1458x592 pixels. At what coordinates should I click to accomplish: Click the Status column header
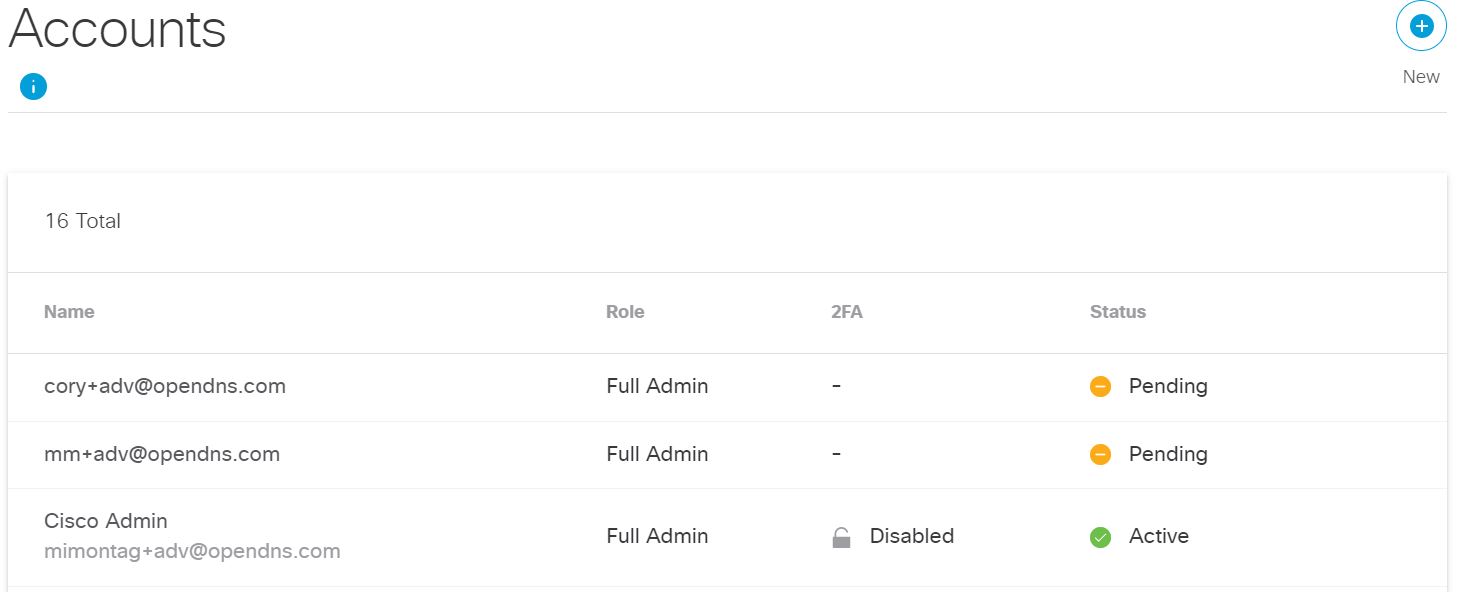(1118, 312)
